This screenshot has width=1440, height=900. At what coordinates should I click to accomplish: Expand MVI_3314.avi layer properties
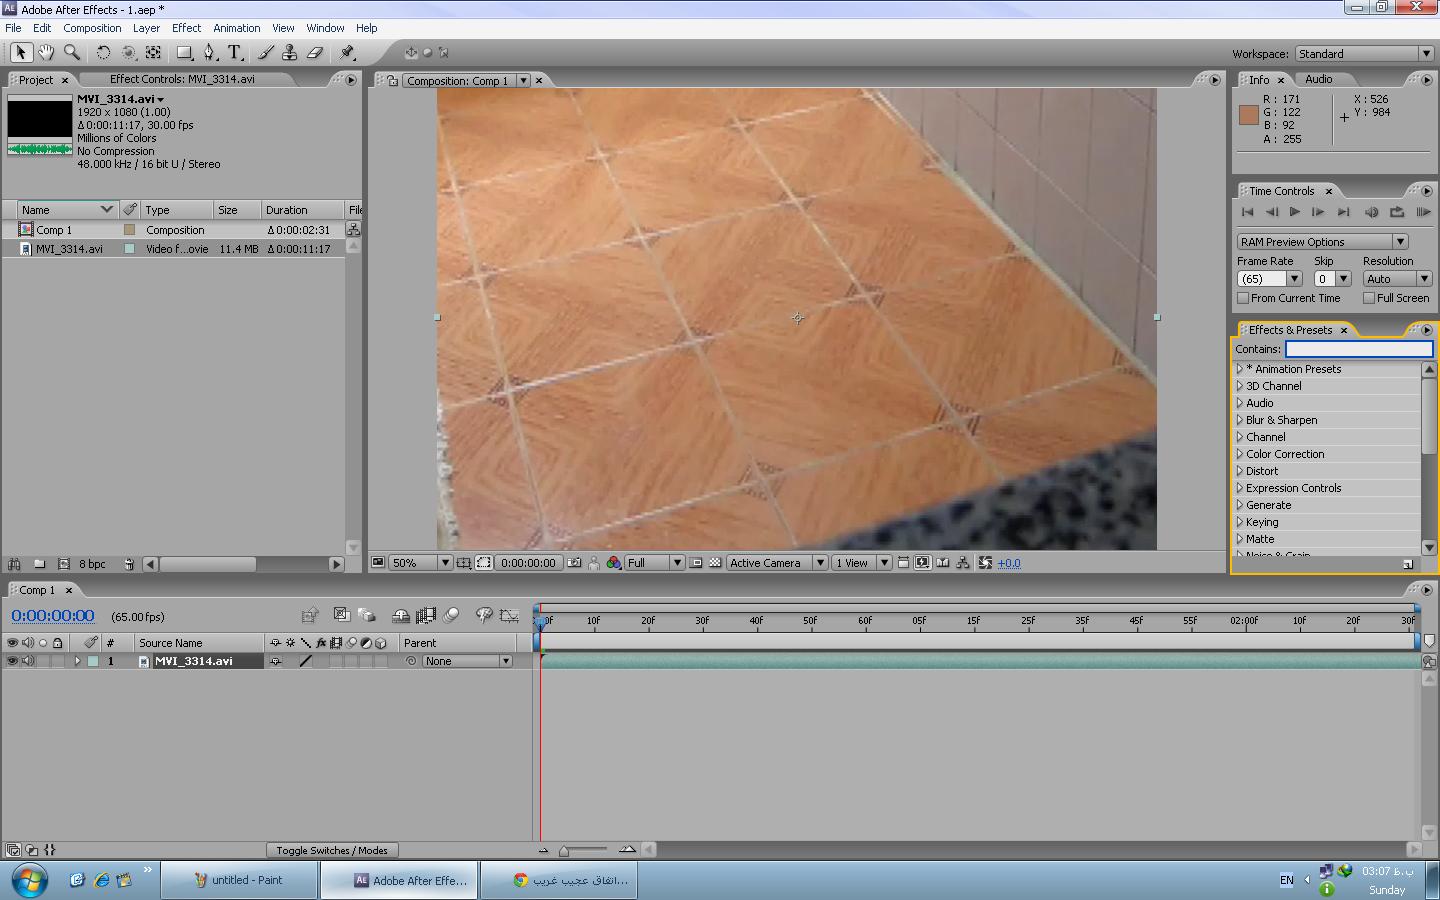(x=77, y=661)
